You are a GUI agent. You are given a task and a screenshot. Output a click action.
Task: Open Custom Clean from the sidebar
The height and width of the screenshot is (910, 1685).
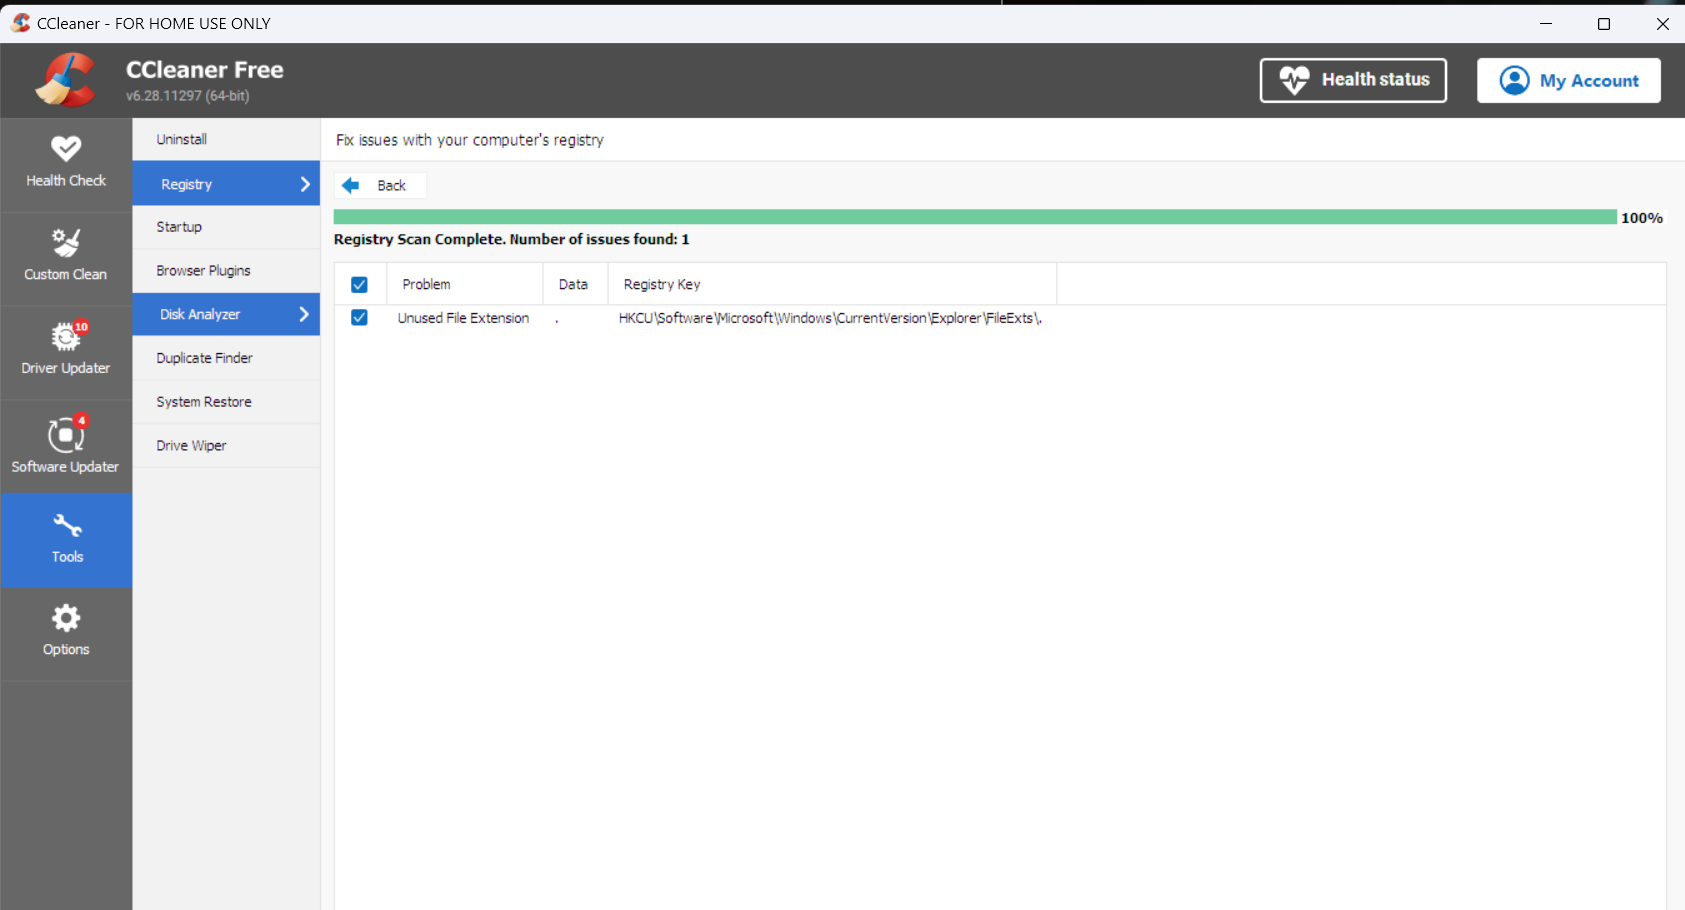(x=66, y=258)
